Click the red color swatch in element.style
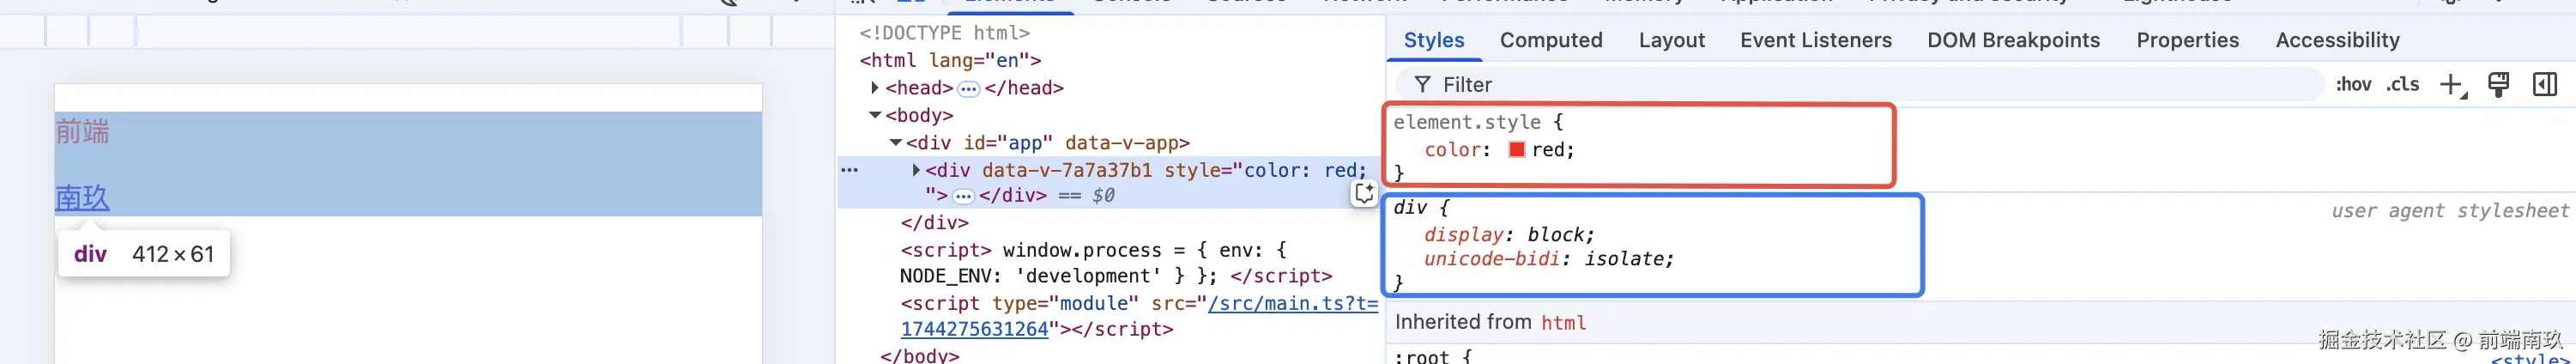Screen dimensions: 2576x364 click(x=1516, y=149)
